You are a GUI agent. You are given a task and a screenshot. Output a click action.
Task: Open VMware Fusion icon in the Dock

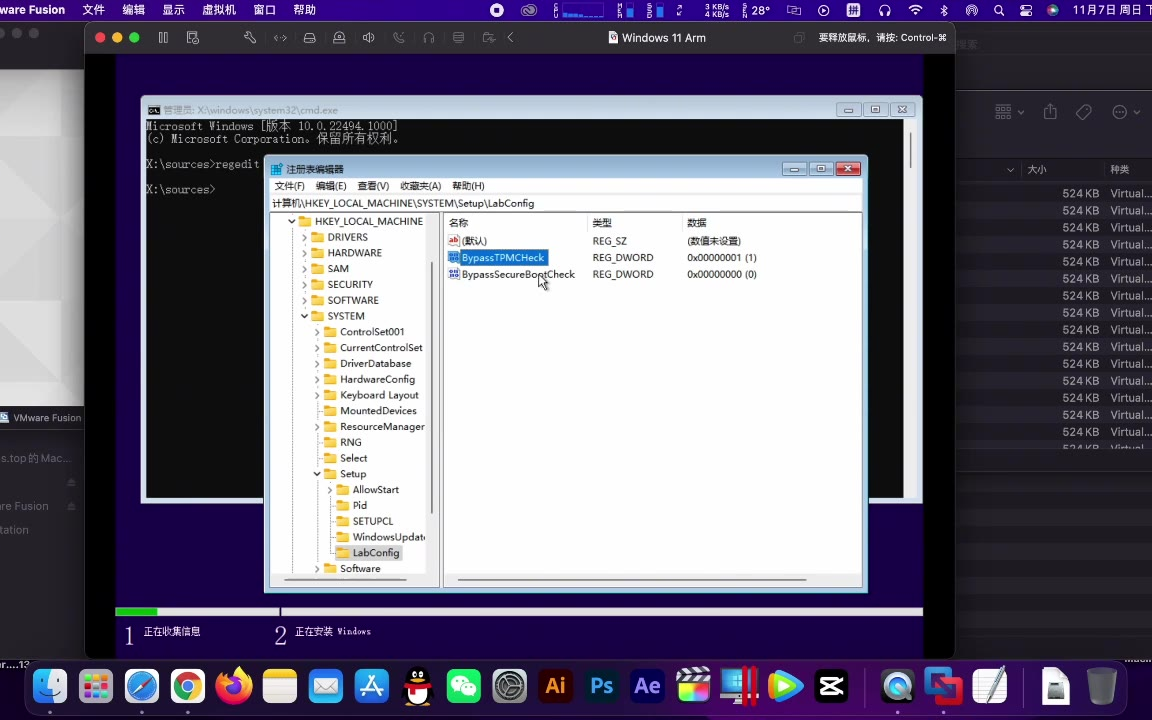(x=943, y=687)
